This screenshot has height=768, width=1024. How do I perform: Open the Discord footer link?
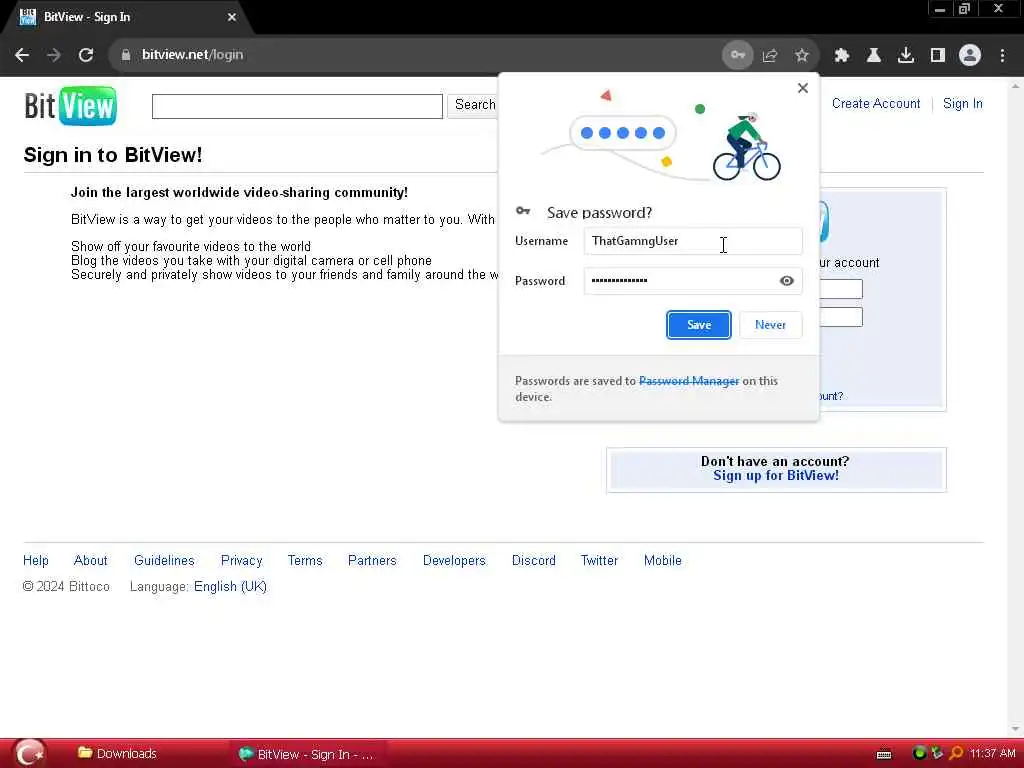point(534,560)
